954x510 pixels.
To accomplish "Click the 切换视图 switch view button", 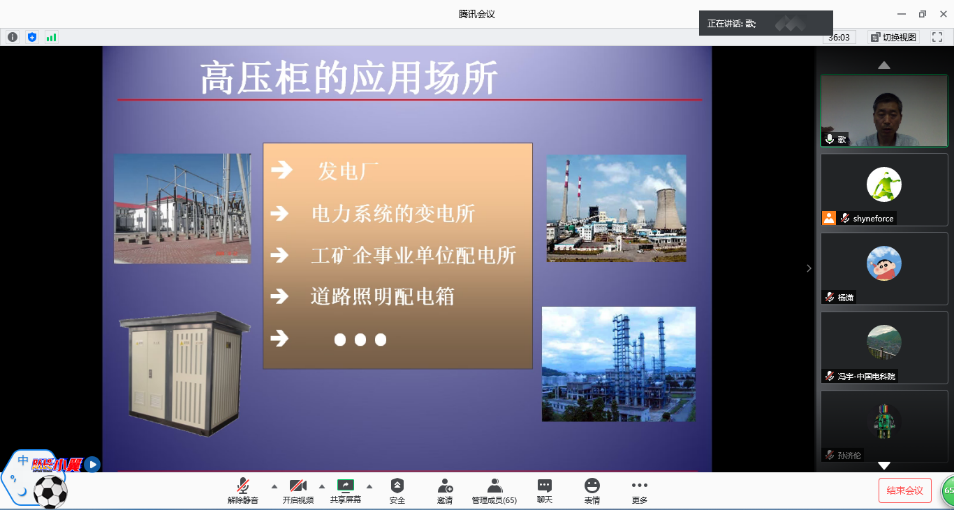I will [893, 37].
